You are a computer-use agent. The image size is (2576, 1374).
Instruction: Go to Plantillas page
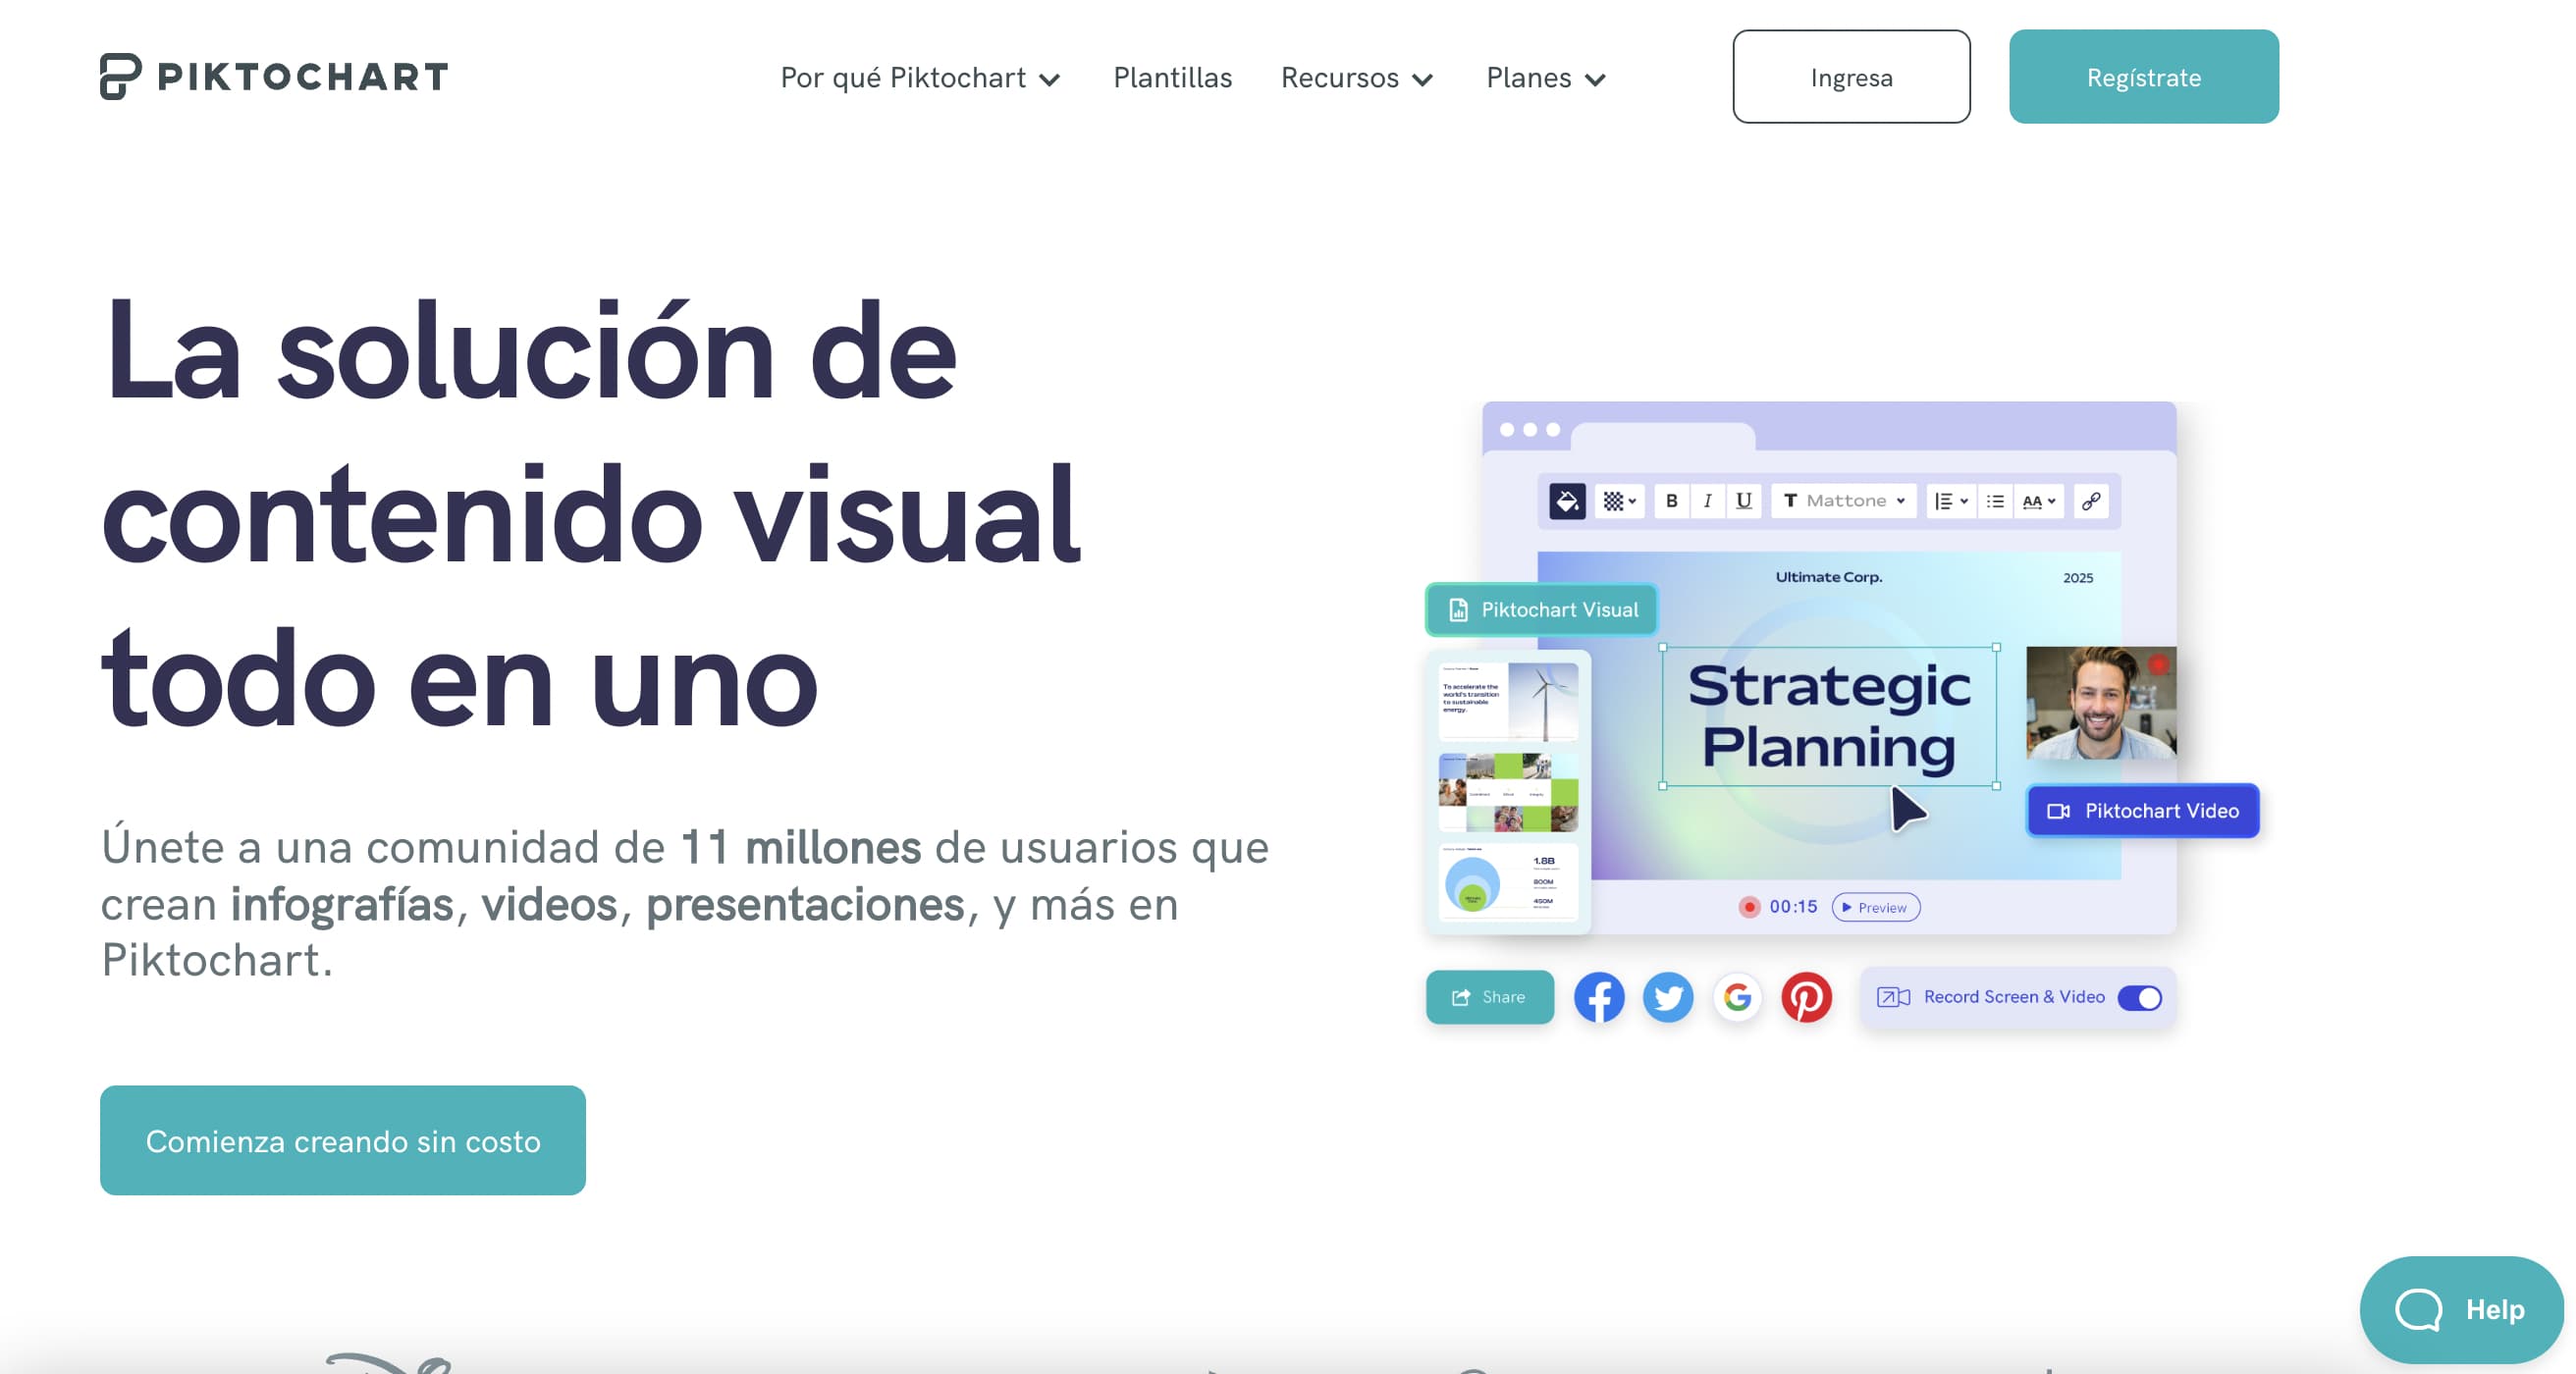point(1172,78)
